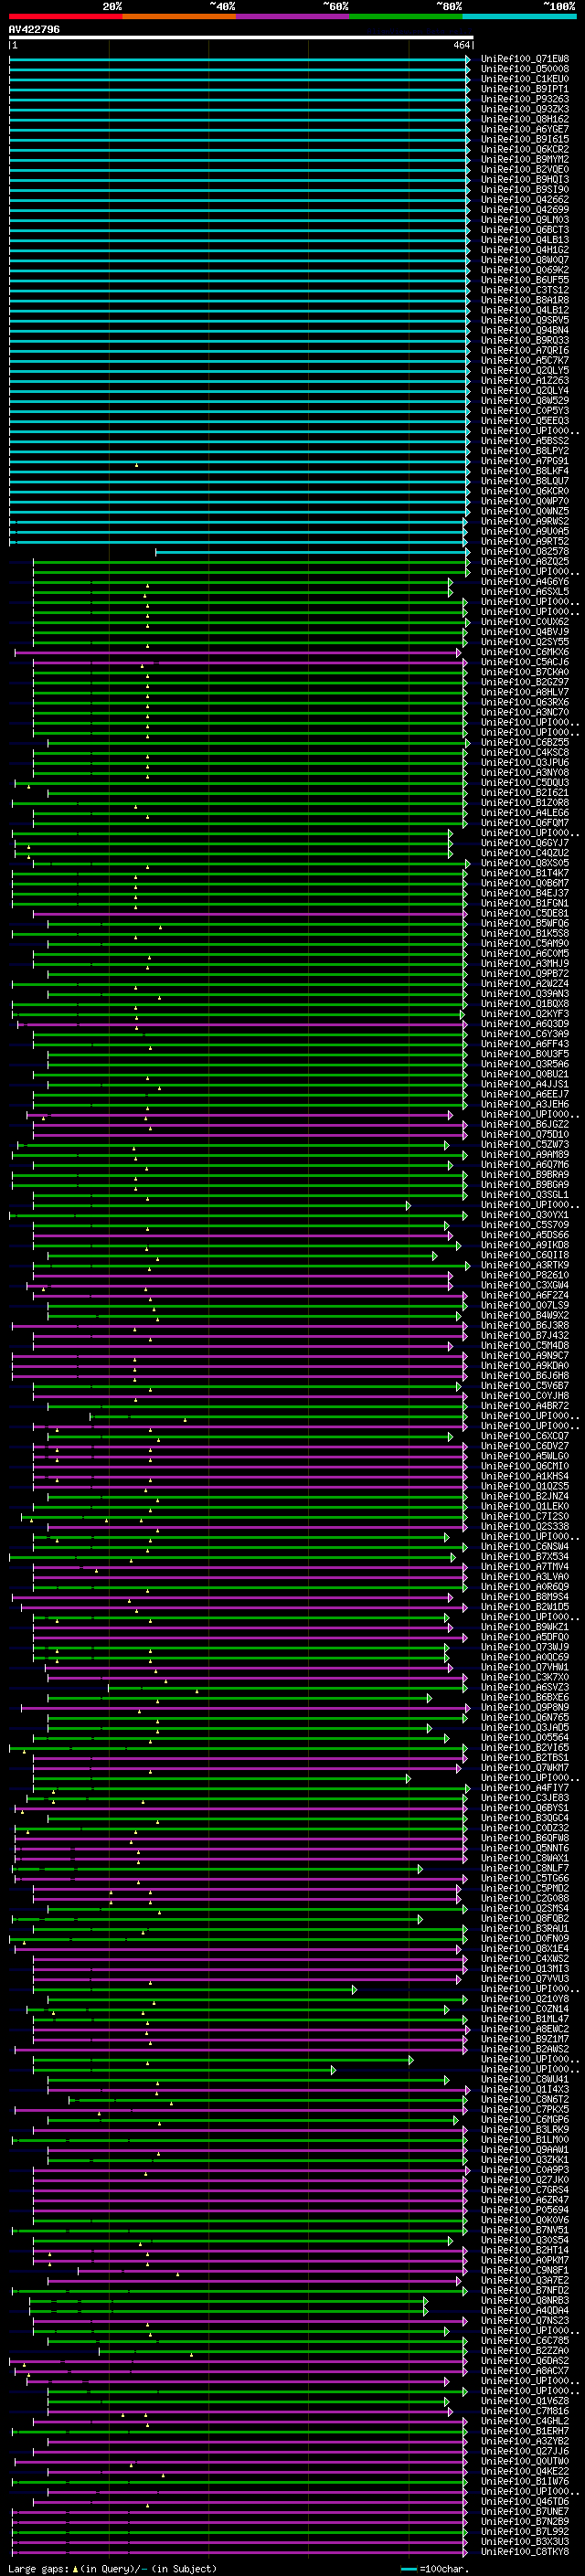Select the UniRef100_A3NC70 label
The width and height of the screenshot is (585, 2576).
click(525, 712)
